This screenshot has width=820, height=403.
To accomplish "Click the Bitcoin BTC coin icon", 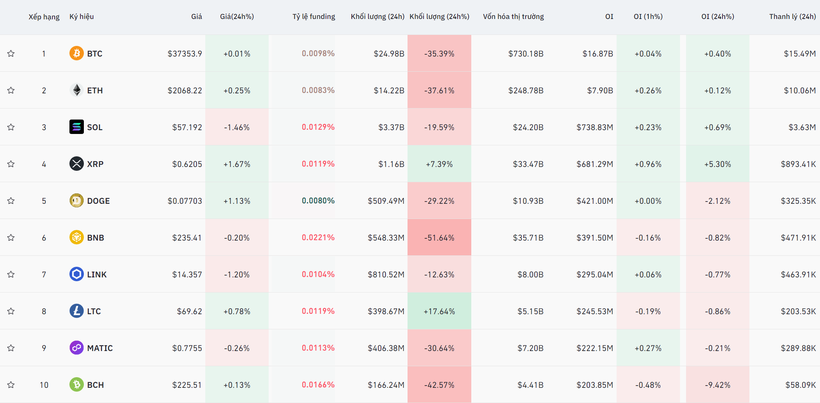I will [76, 54].
